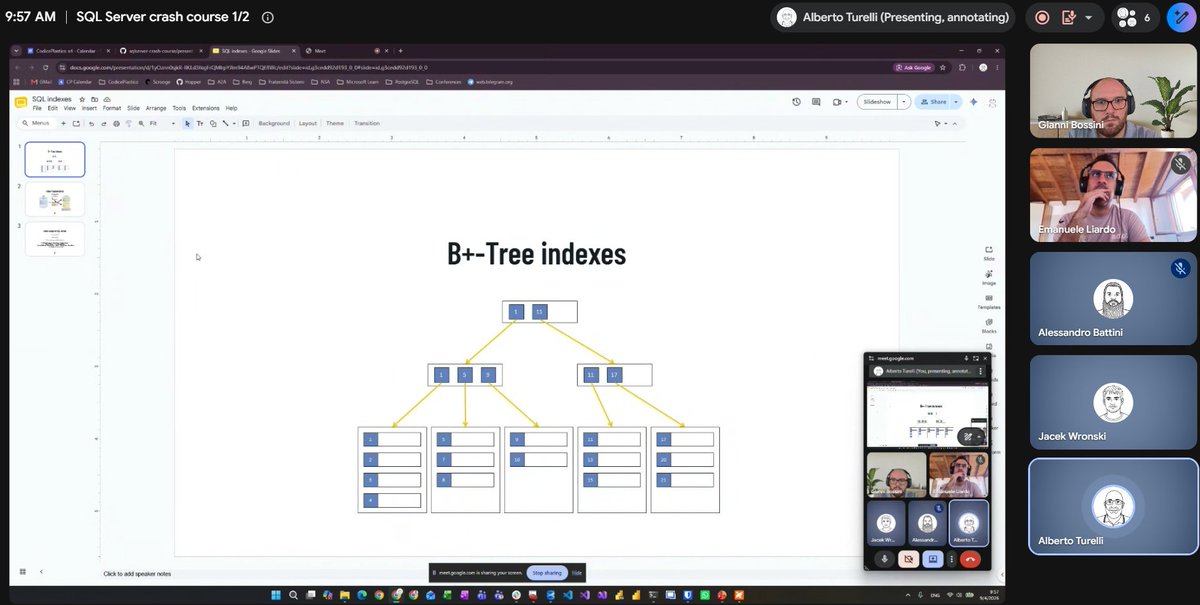Click the Background toolbar button

coord(274,123)
